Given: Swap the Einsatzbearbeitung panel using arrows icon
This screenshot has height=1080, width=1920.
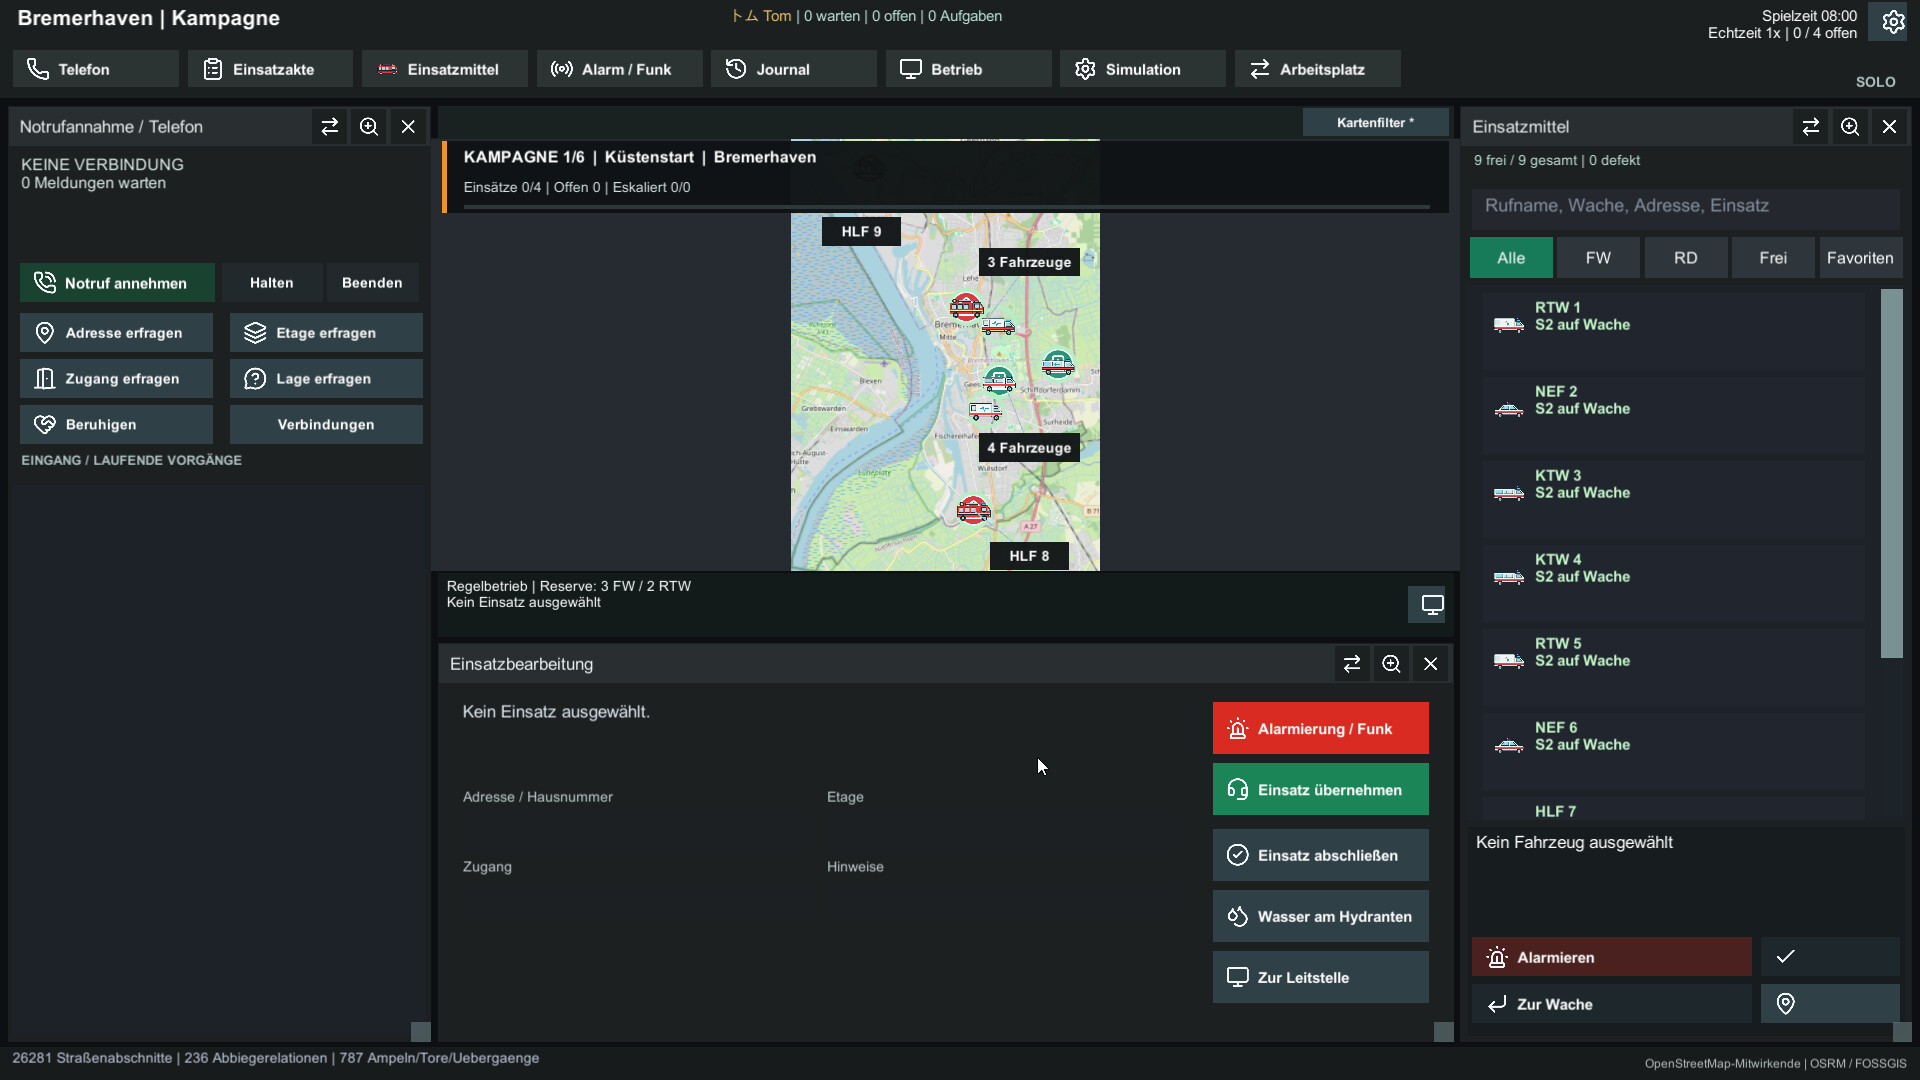Looking at the screenshot, I should click(x=1352, y=664).
